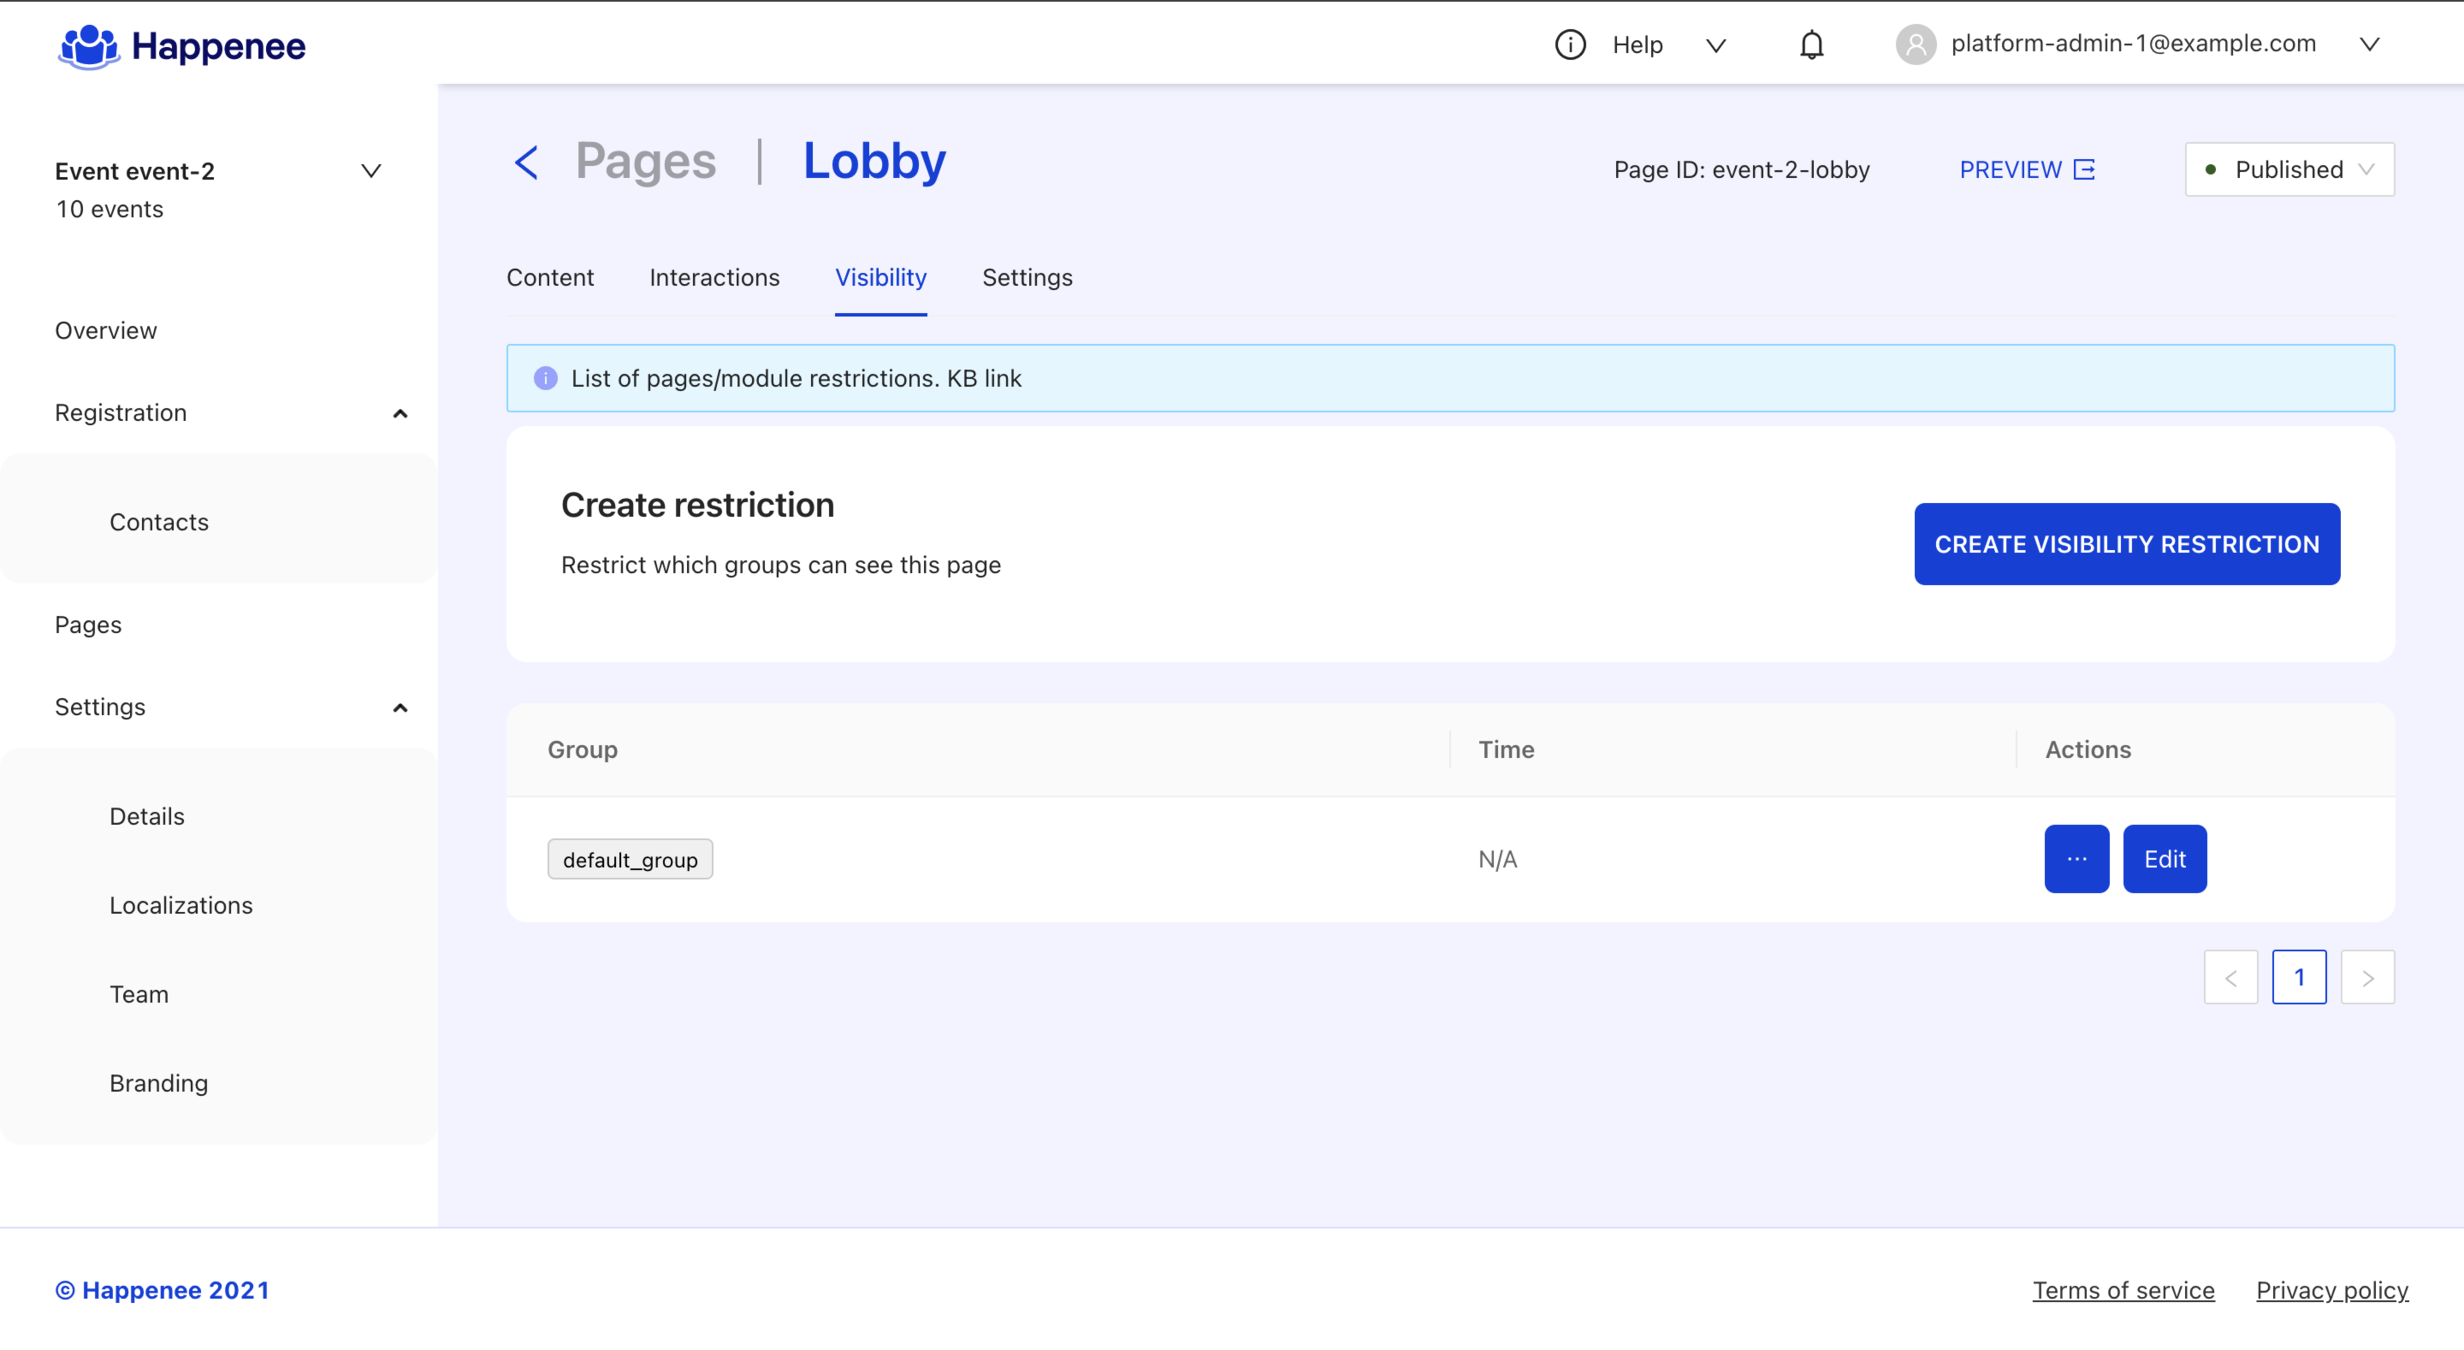Viewport: 2464px width, 1350px height.
Task: Collapse the Settings sidebar section
Action: (400, 708)
